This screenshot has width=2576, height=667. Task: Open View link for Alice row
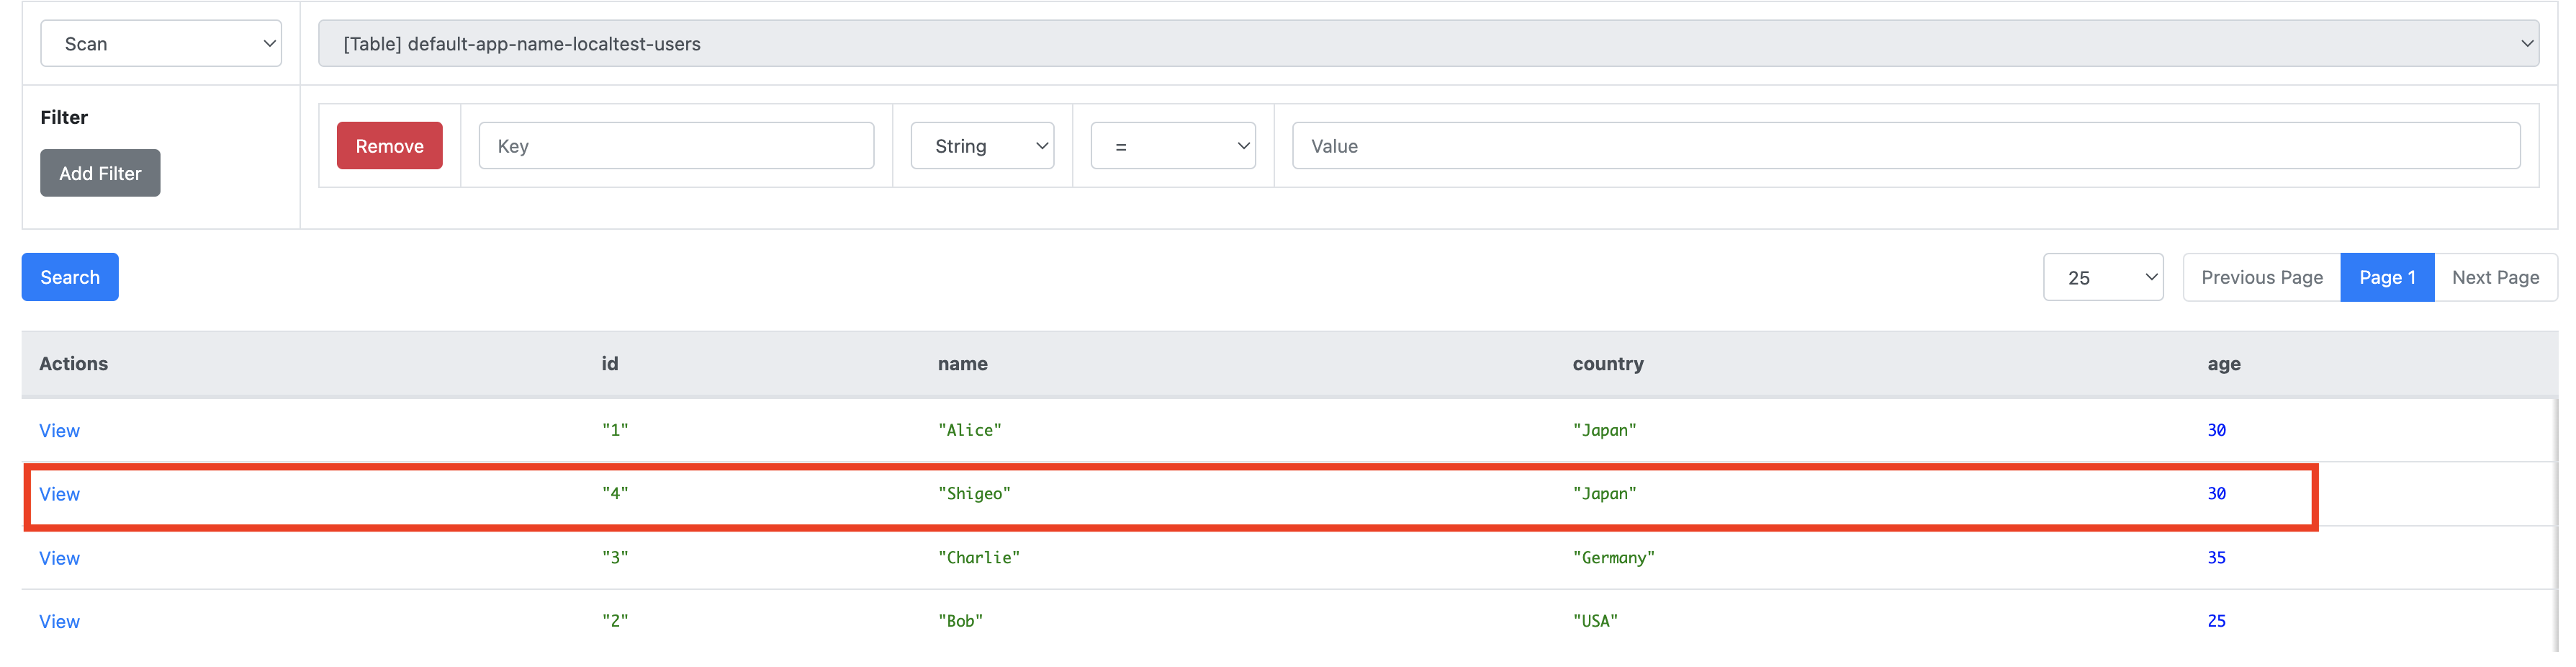coord(59,431)
